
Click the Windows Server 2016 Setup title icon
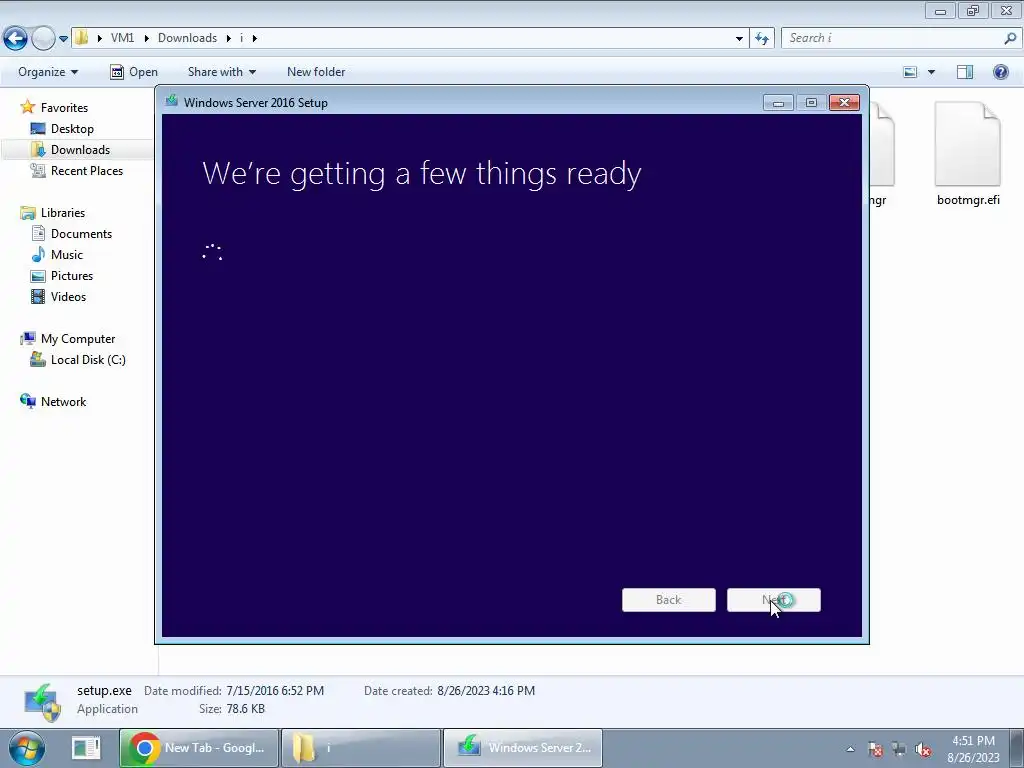pyautogui.click(x=172, y=101)
